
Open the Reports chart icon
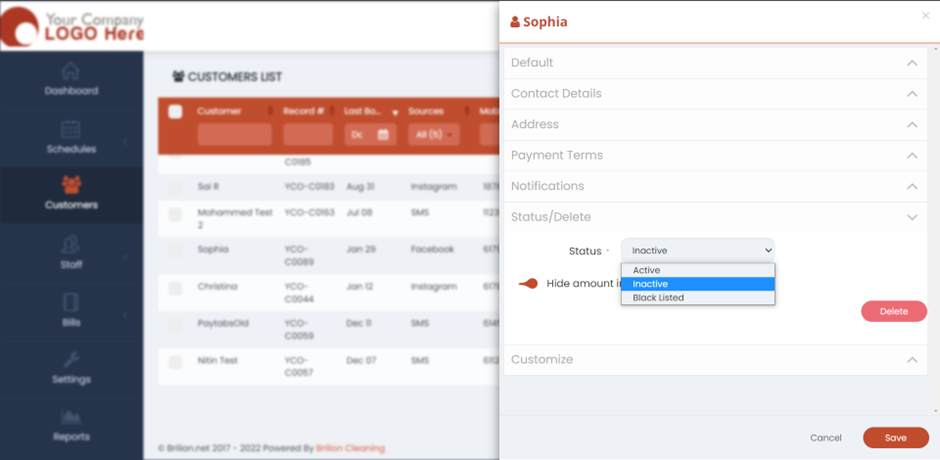[x=71, y=416]
